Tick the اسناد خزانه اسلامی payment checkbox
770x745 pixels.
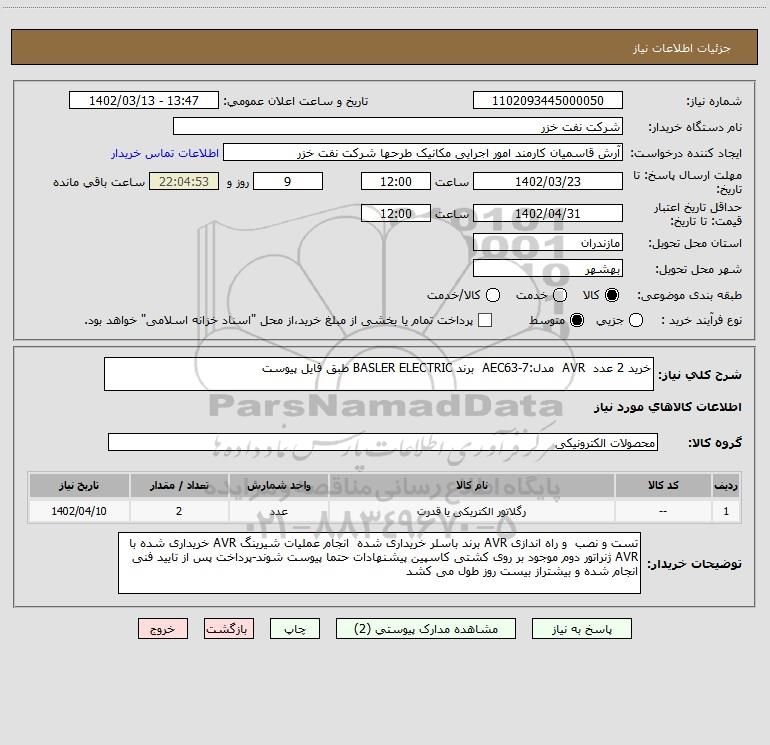point(485,320)
